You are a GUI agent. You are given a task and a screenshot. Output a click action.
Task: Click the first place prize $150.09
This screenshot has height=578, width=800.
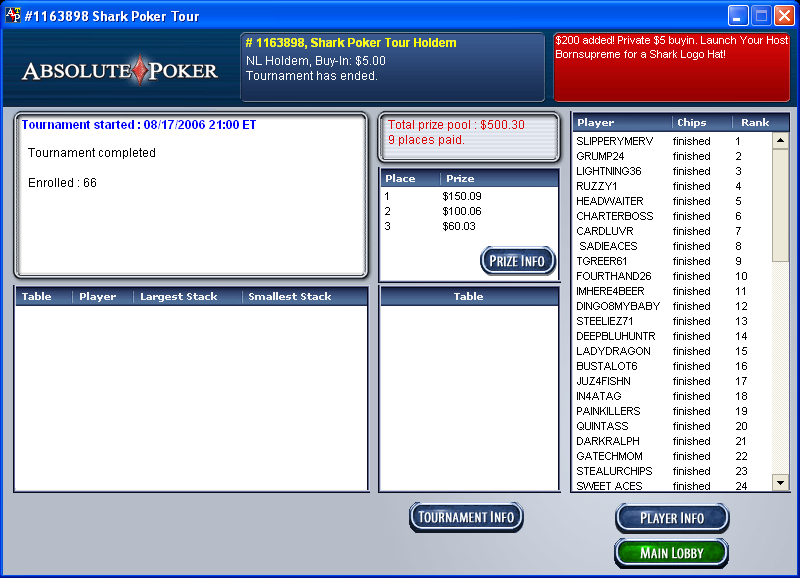462,196
